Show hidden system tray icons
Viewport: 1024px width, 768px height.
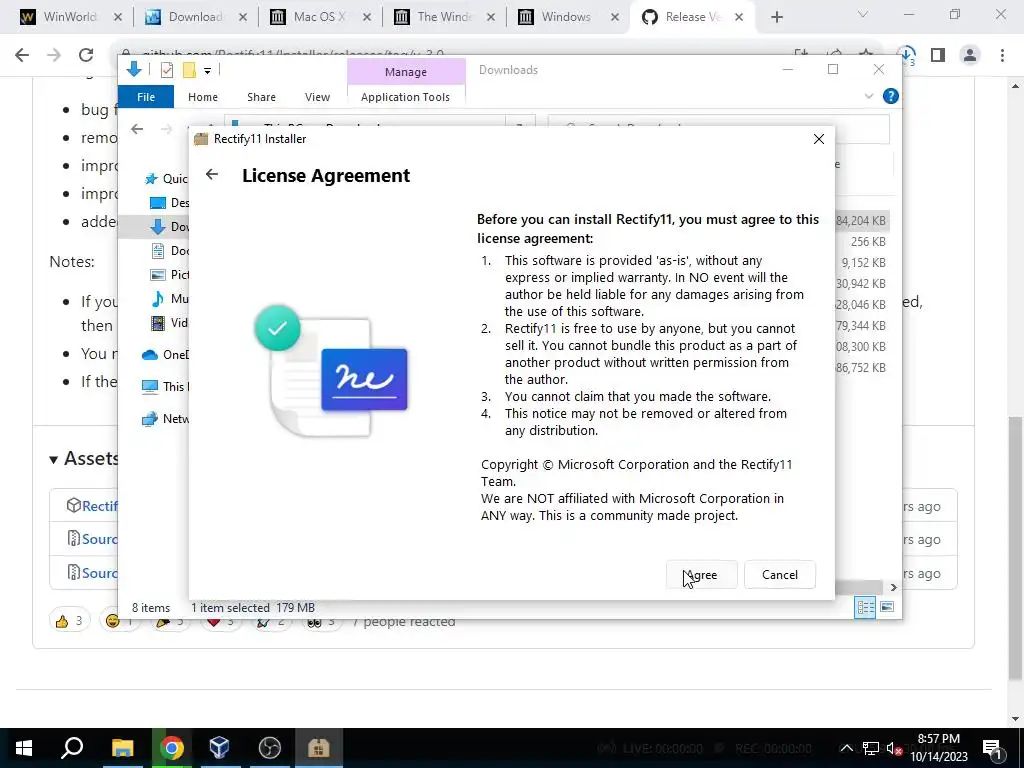(x=846, y=748)
